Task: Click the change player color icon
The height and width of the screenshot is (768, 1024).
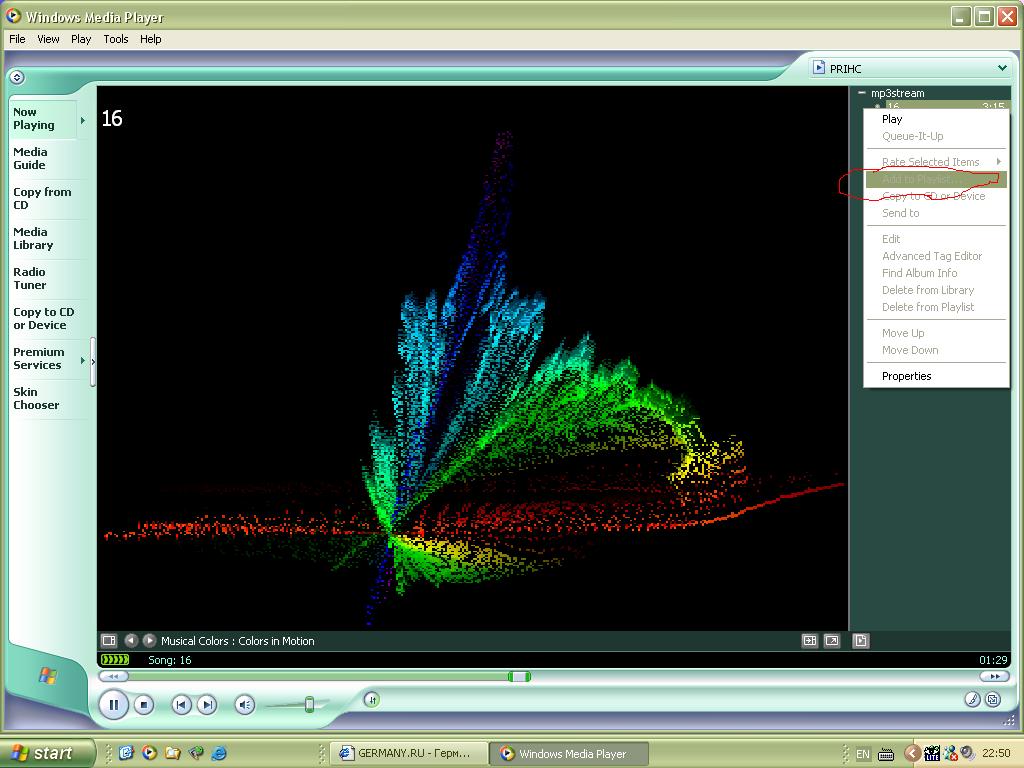Action: click(x=972, y=699)
